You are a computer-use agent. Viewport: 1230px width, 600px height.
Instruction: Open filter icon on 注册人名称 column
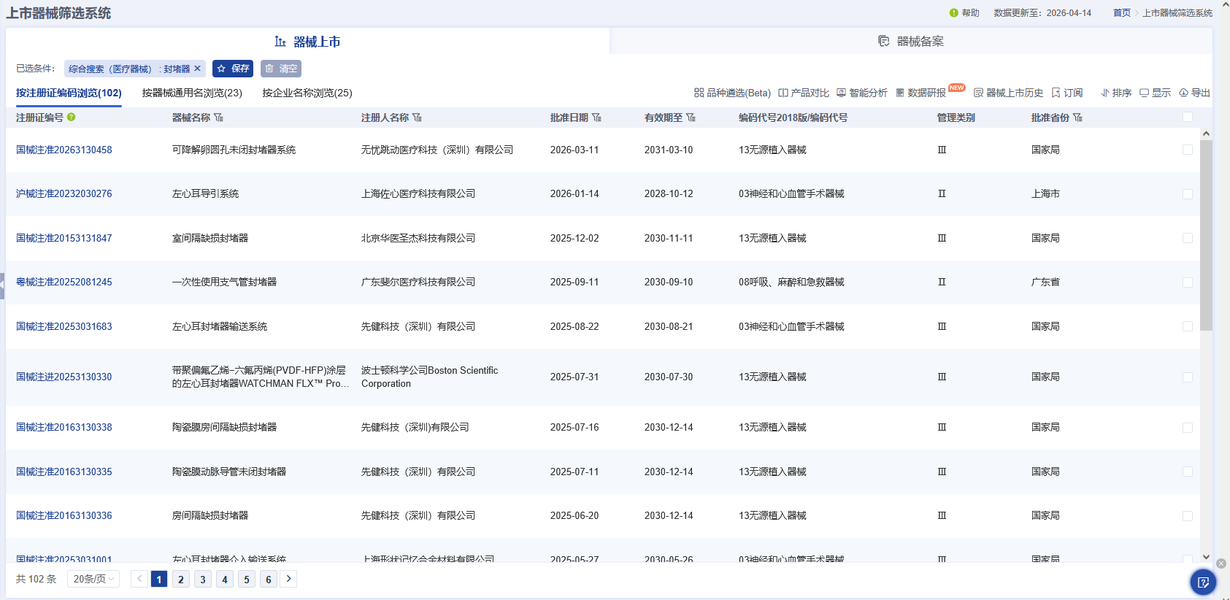[417, 118]
